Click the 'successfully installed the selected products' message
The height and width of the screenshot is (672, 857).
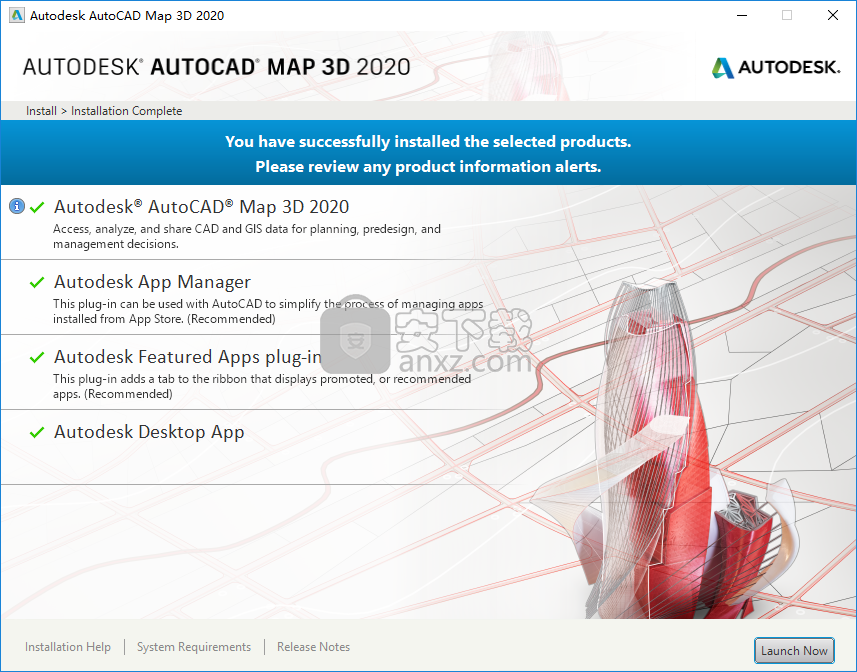pyautogui.click(x=428, y=142)
